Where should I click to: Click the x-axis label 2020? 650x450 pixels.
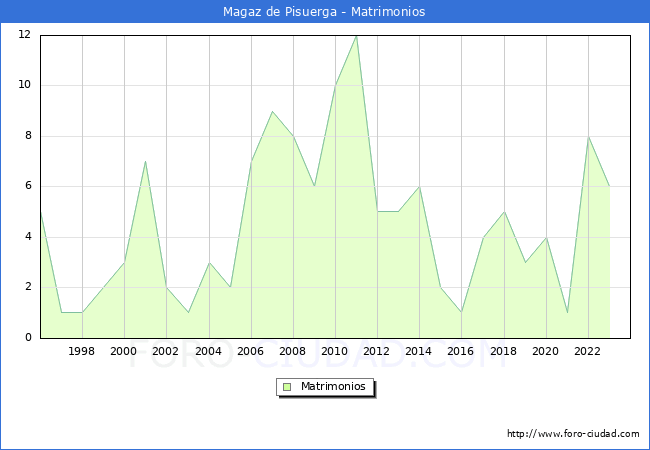click(x=546, y=352)
